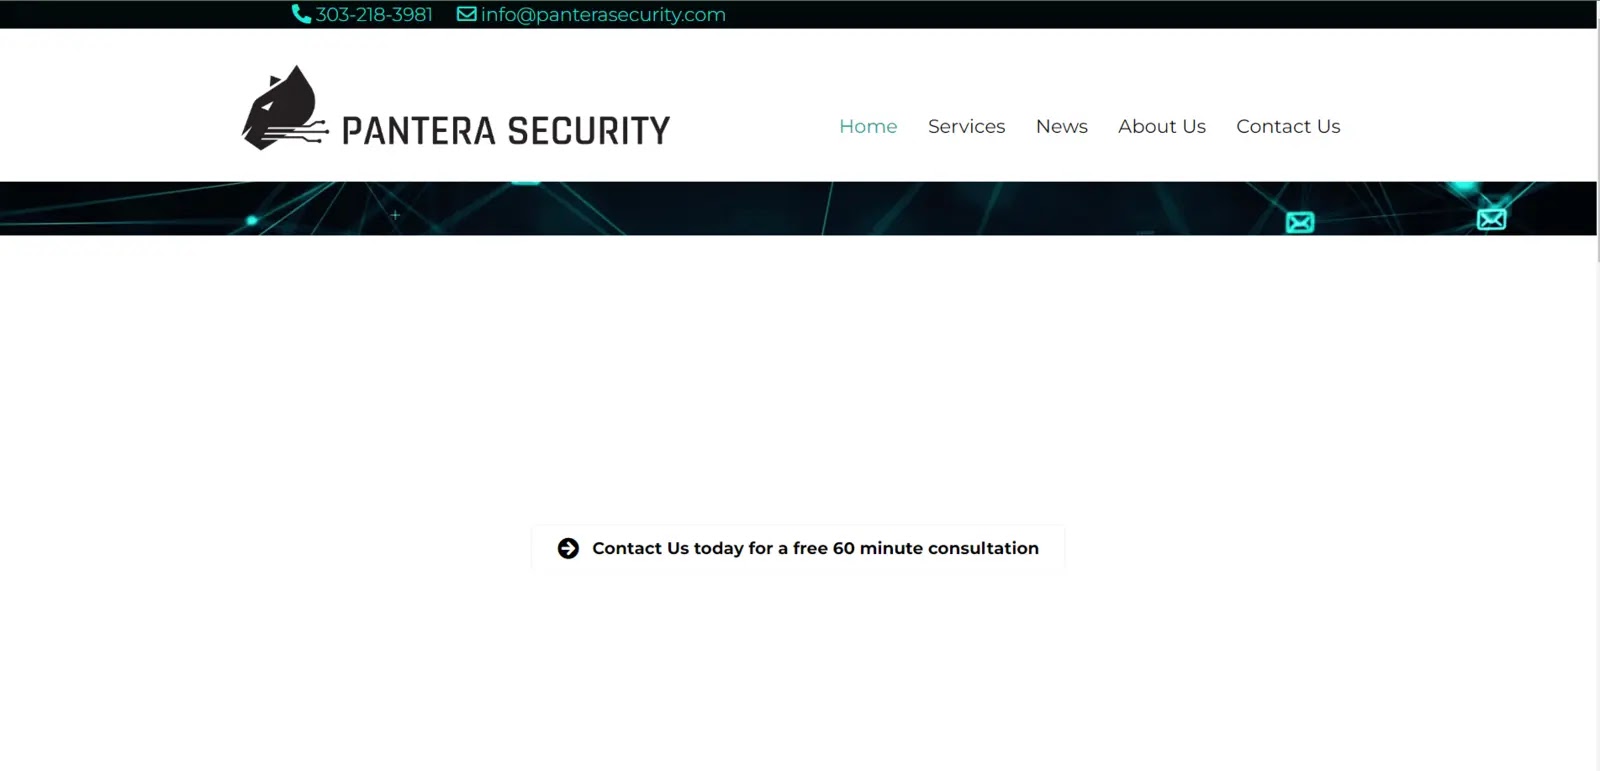Click the Pantera Security panther logo
This screenshot has width=1600, height=771.
tap(285, 108)
